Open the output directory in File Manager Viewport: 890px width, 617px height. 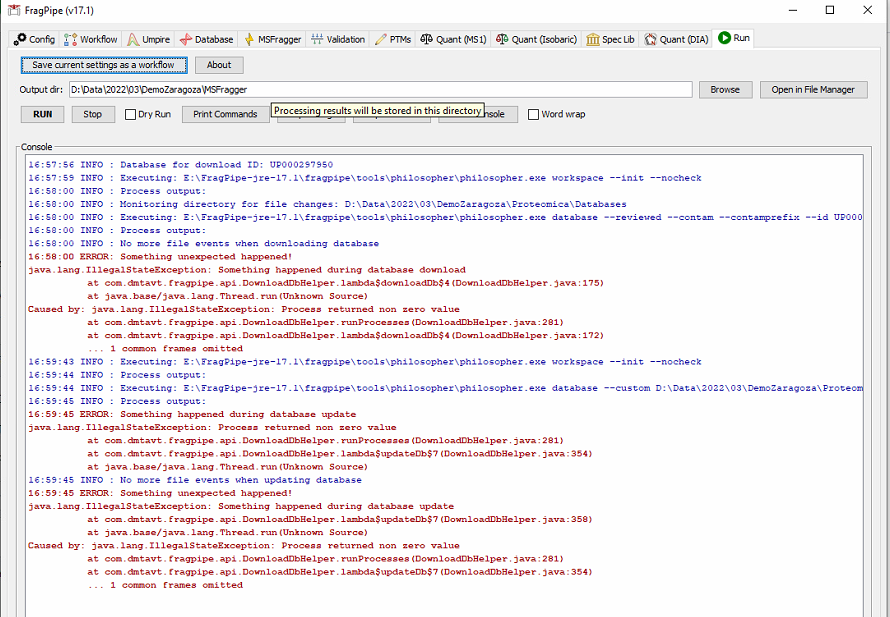813,89
